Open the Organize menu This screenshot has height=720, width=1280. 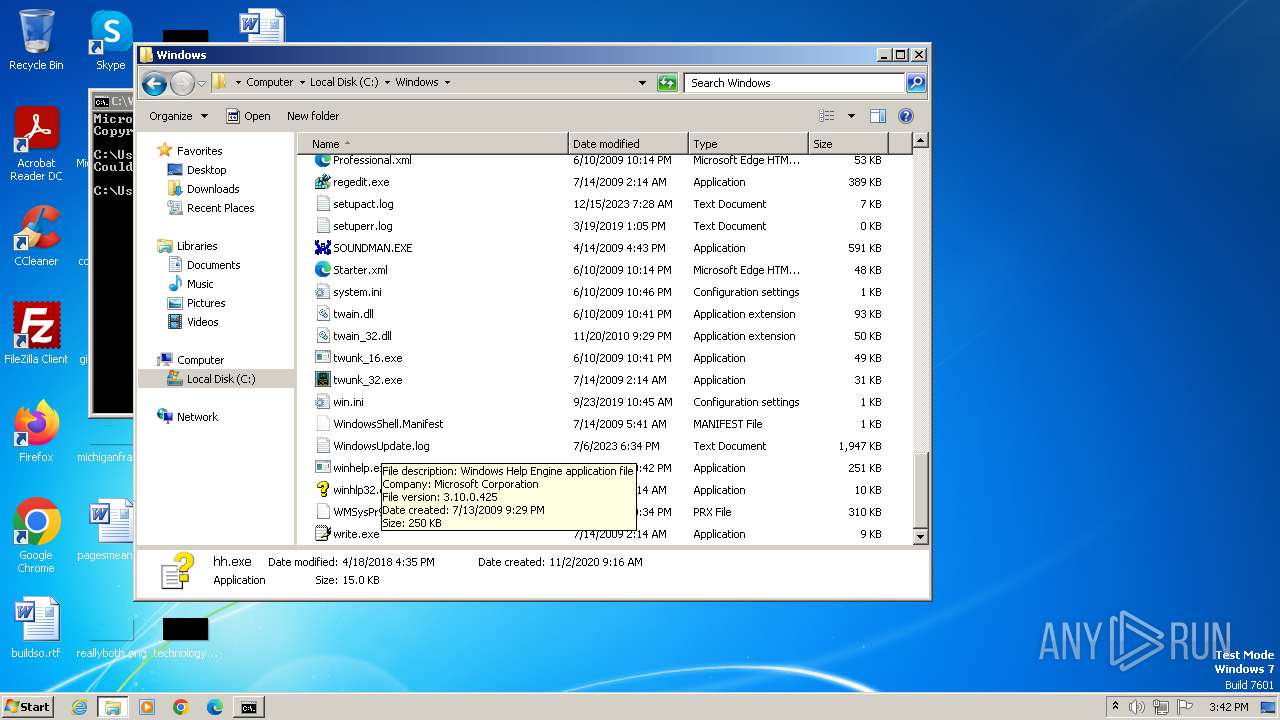[178, 116]
